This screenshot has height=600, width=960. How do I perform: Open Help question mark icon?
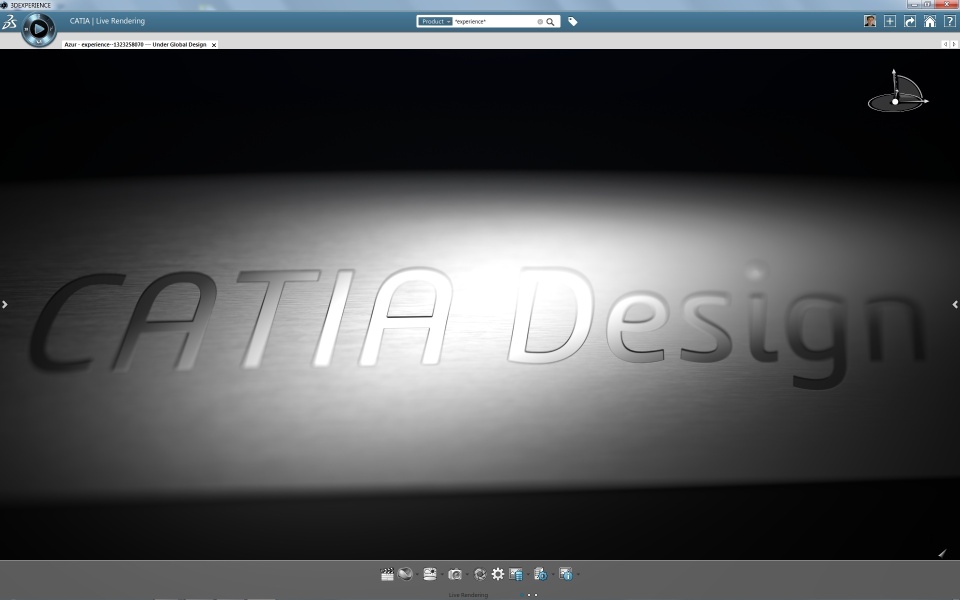tap(950, 21)
